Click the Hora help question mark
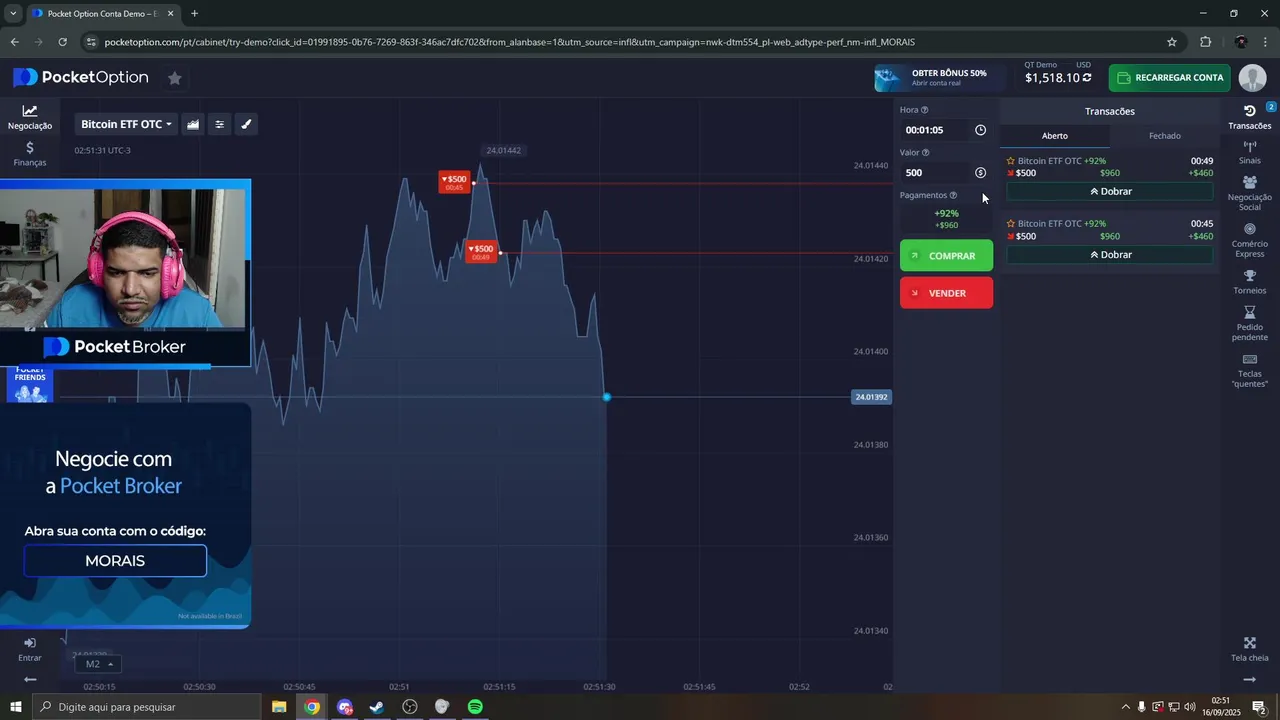 (x=924, y=110)
